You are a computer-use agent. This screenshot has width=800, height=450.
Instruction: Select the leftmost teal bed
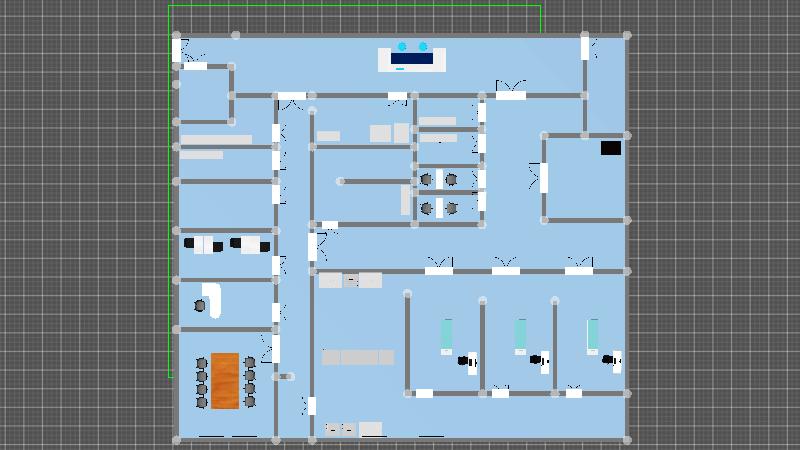click(x=446, y=334)
